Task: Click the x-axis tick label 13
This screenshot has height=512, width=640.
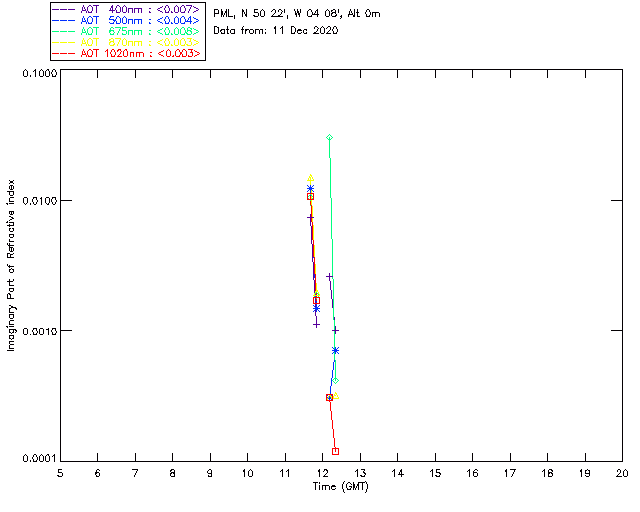Action: click(x=360, y=473)
